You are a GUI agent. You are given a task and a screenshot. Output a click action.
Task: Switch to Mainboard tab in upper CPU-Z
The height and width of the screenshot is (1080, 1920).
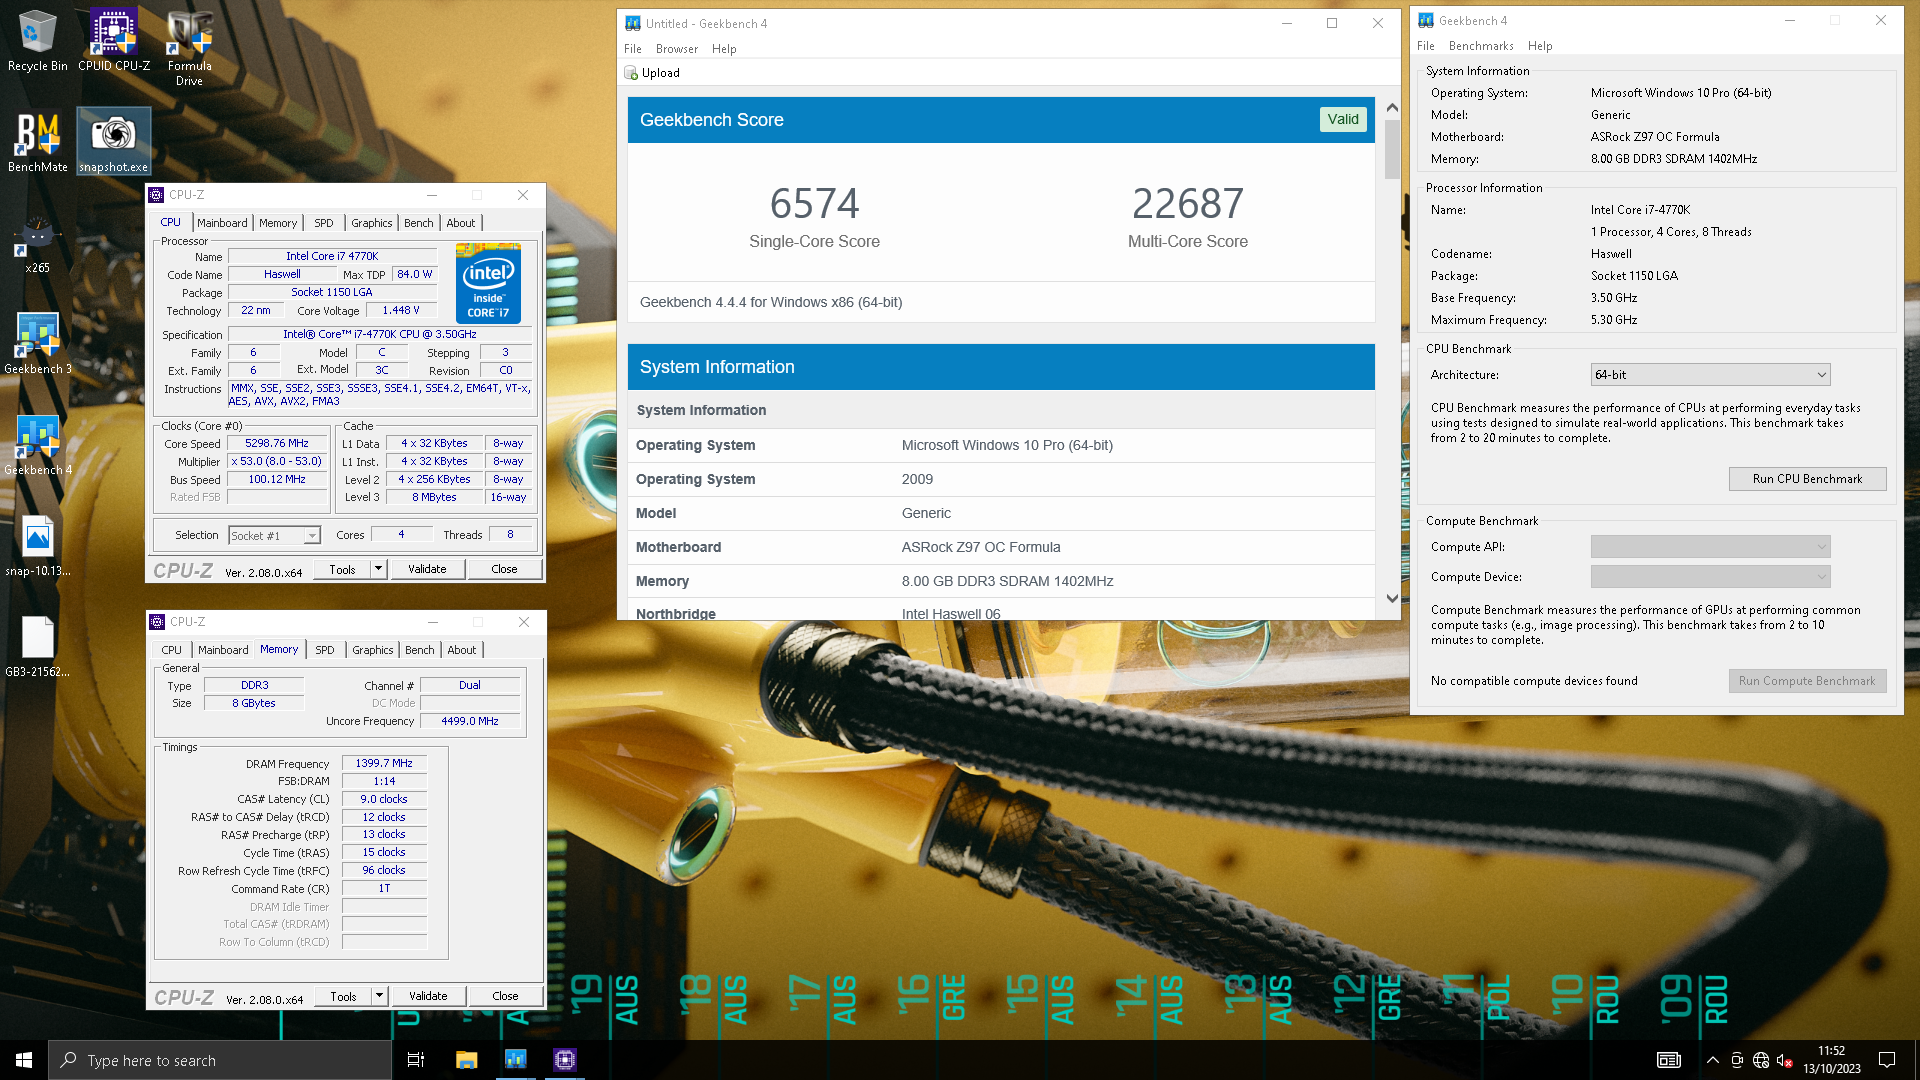(x=222, y=223)
